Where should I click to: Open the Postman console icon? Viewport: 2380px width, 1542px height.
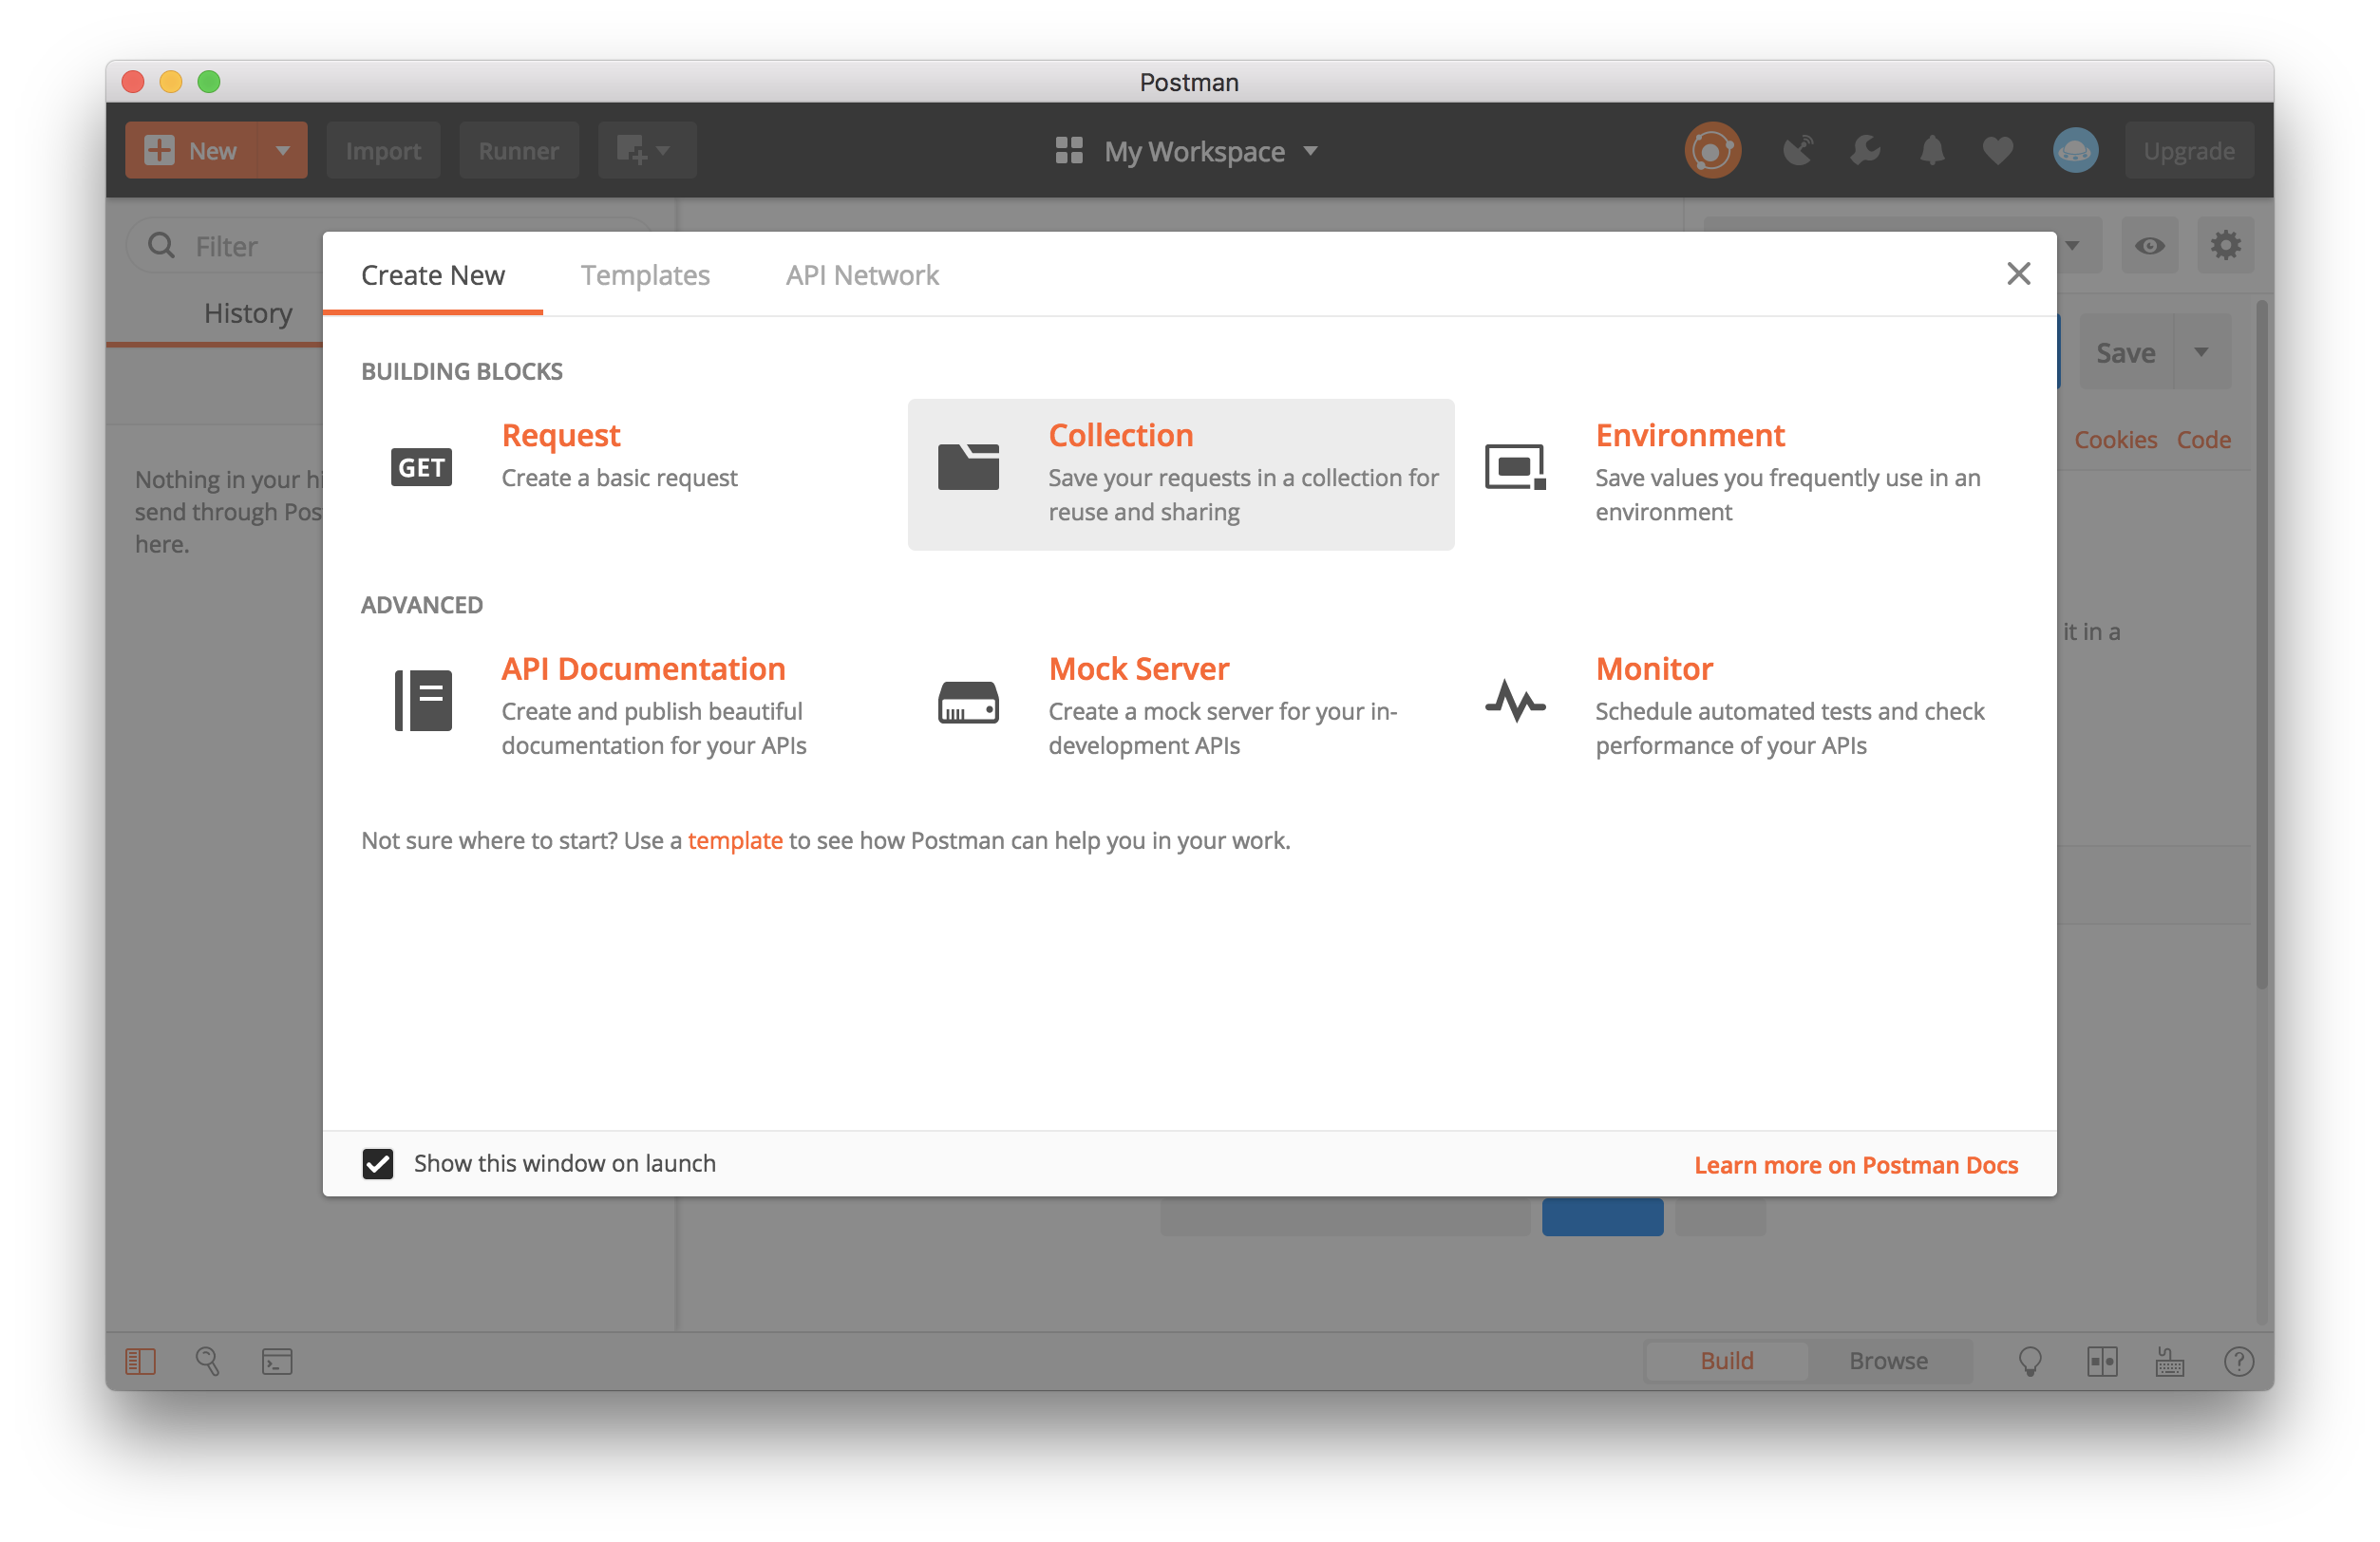pyautogui.click(x=277, y=1360)
